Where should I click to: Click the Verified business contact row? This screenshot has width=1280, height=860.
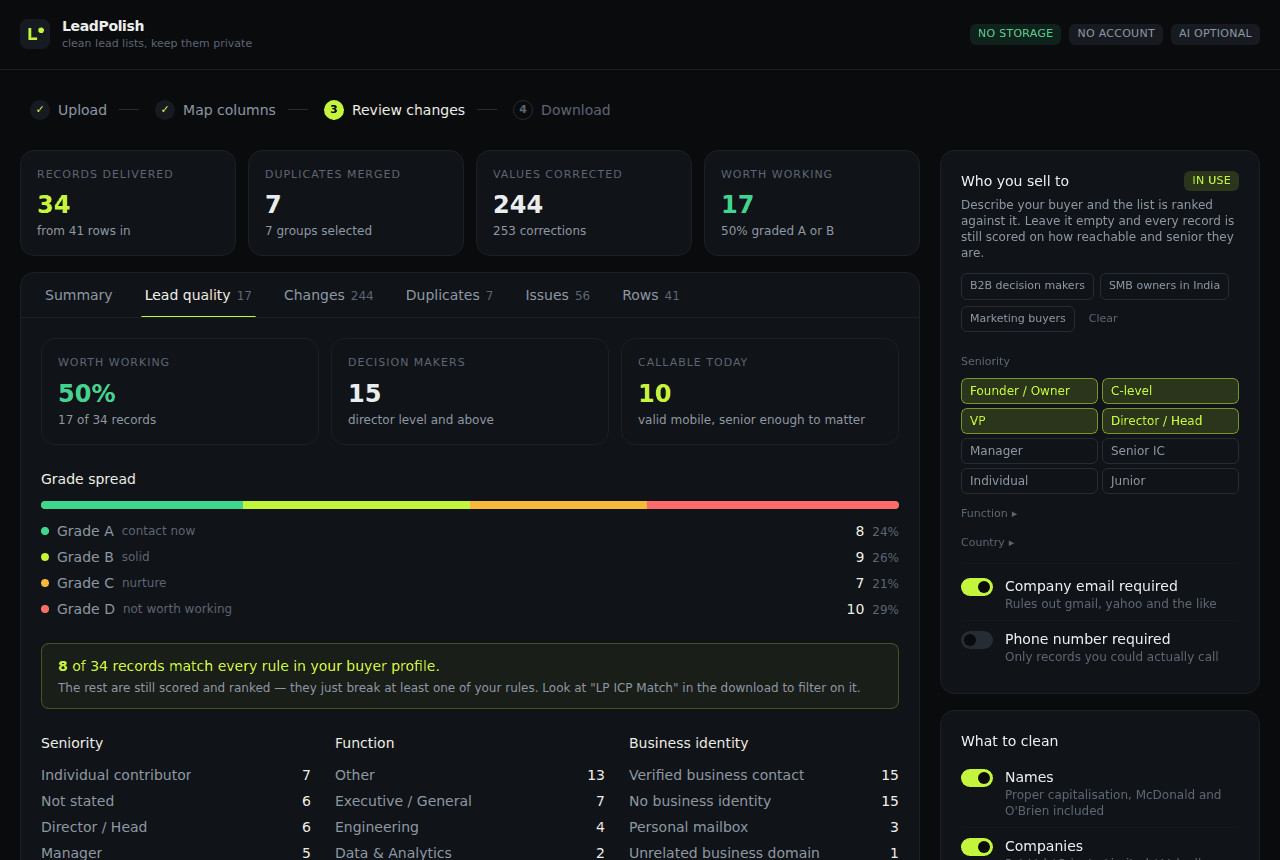(764, 775)
